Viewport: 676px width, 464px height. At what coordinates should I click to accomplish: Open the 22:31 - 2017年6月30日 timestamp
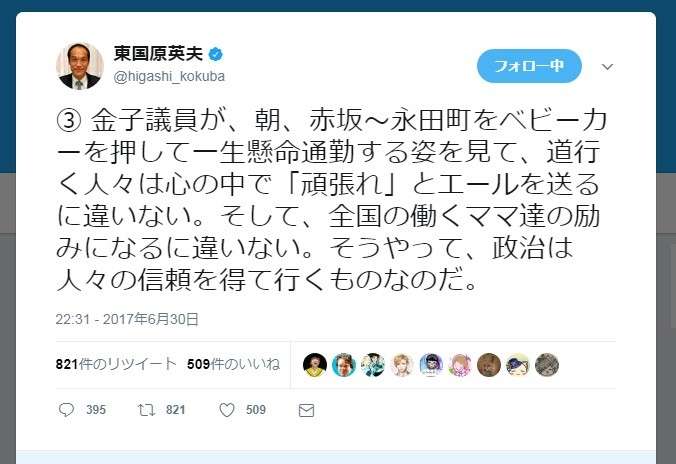pyautogui.click(x=127, y=319)
